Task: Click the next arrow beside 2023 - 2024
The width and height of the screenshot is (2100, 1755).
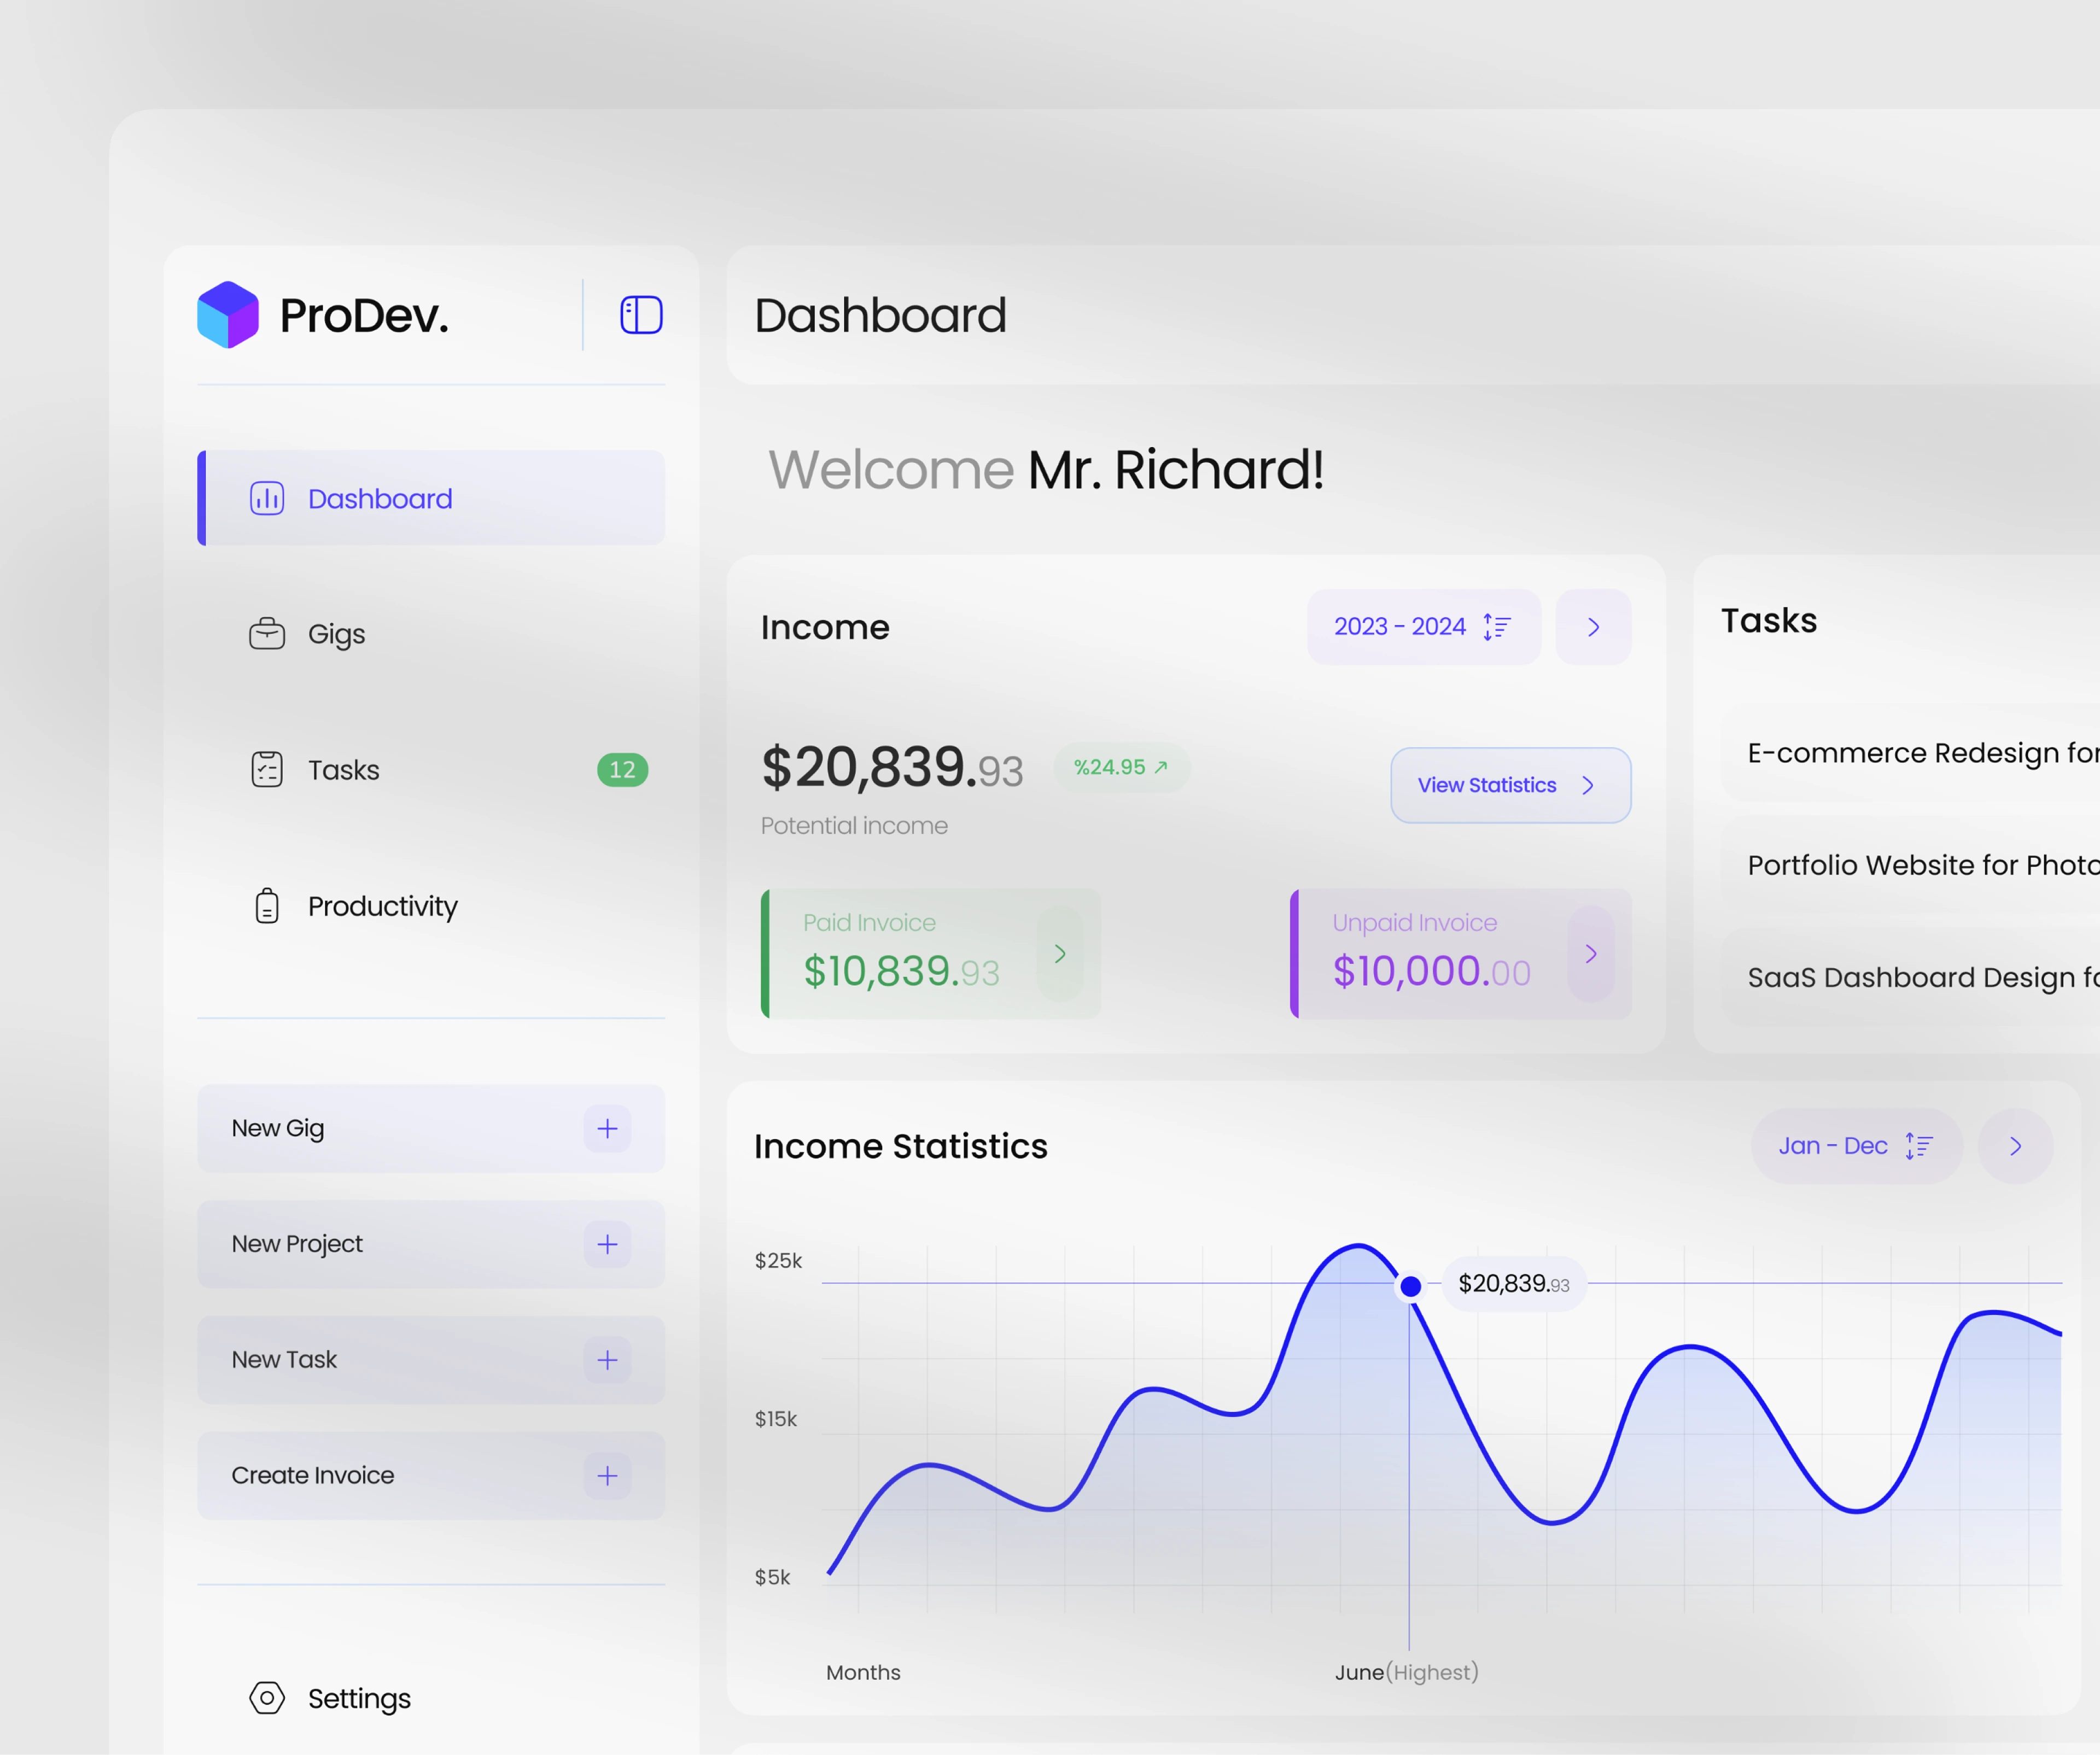Action: (x=1593, y=627)
